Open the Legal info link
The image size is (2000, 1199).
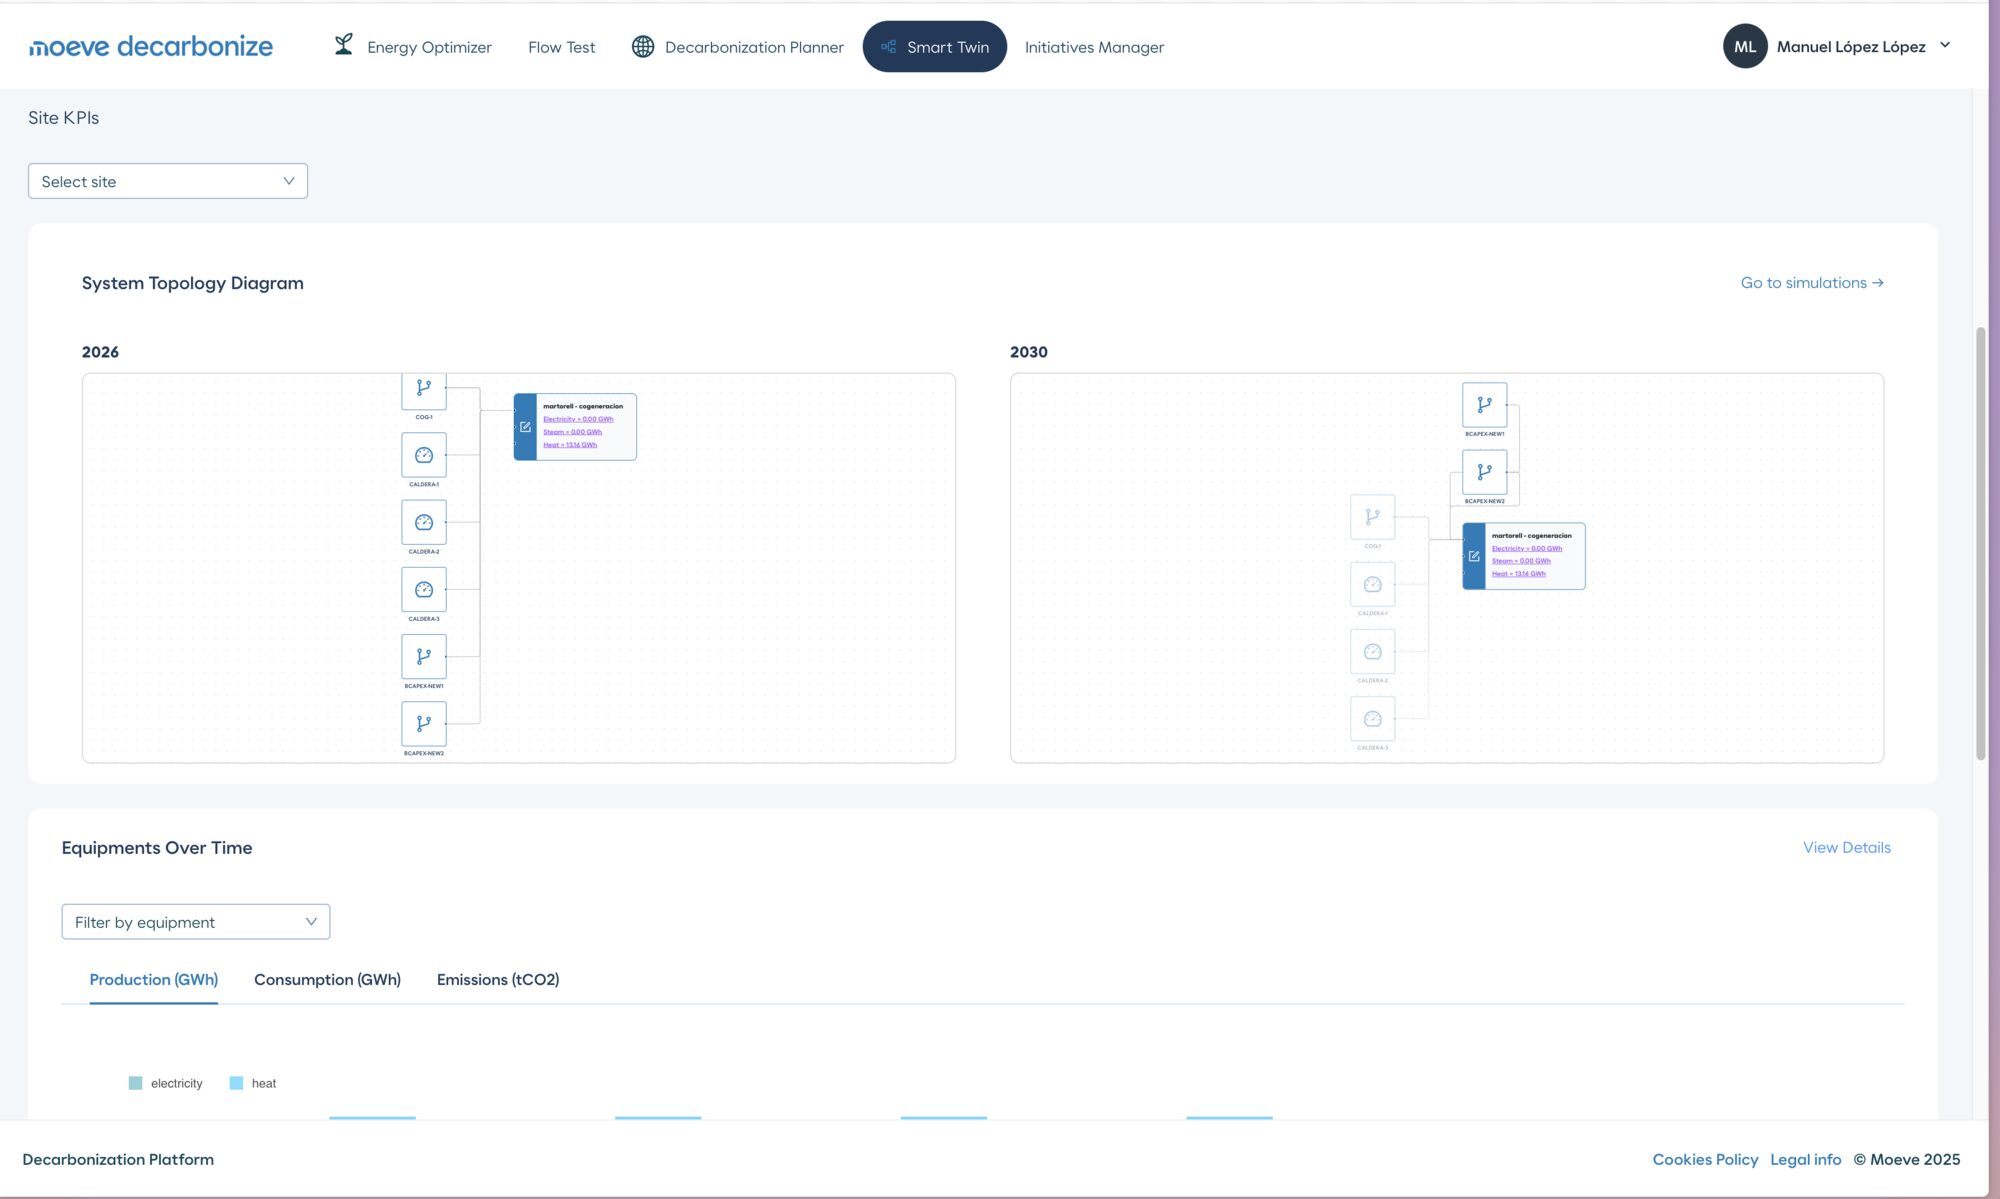pos(1805,1159)
